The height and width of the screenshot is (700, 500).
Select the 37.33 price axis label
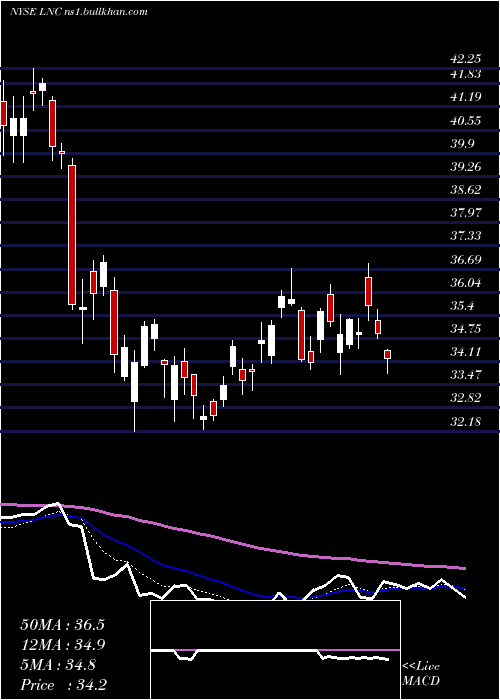[x=465, y=236]
